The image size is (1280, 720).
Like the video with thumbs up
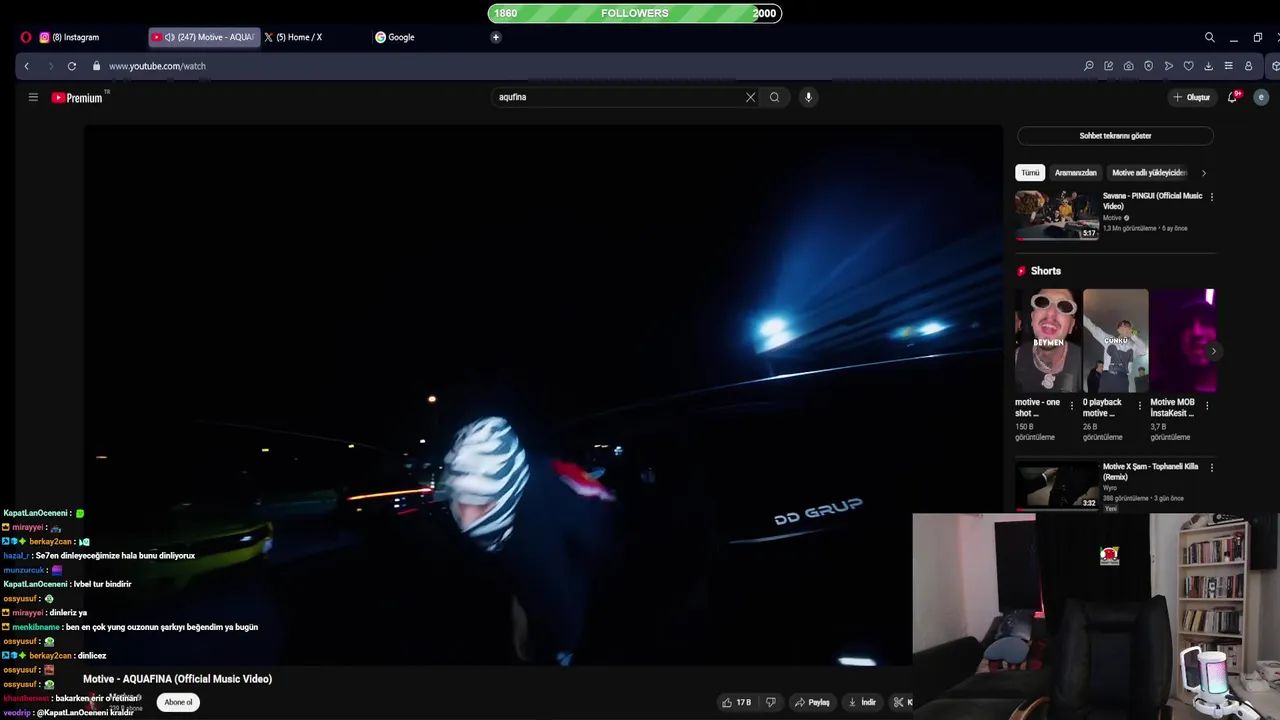pos(738,702)
